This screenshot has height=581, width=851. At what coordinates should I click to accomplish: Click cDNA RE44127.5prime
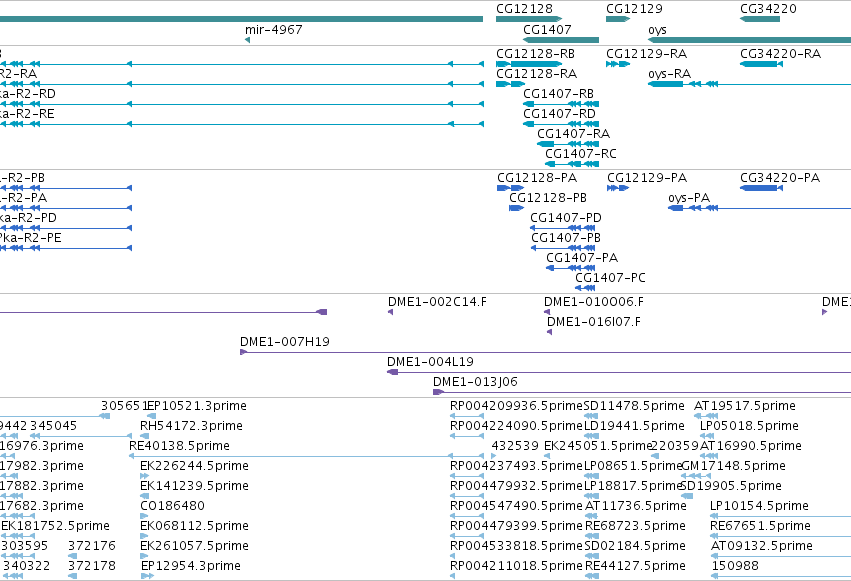tap(635, 566)
